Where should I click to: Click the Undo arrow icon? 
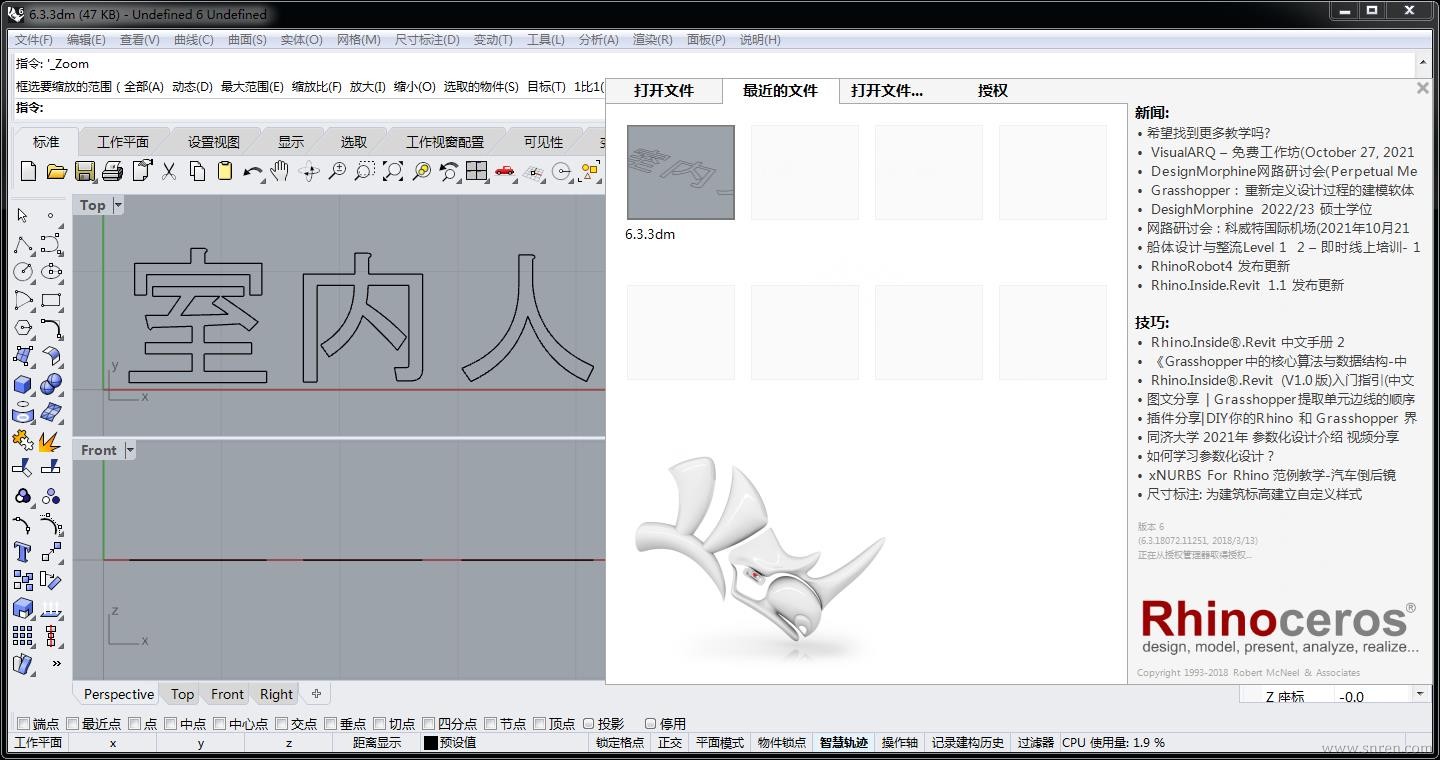tap(253, 172)
